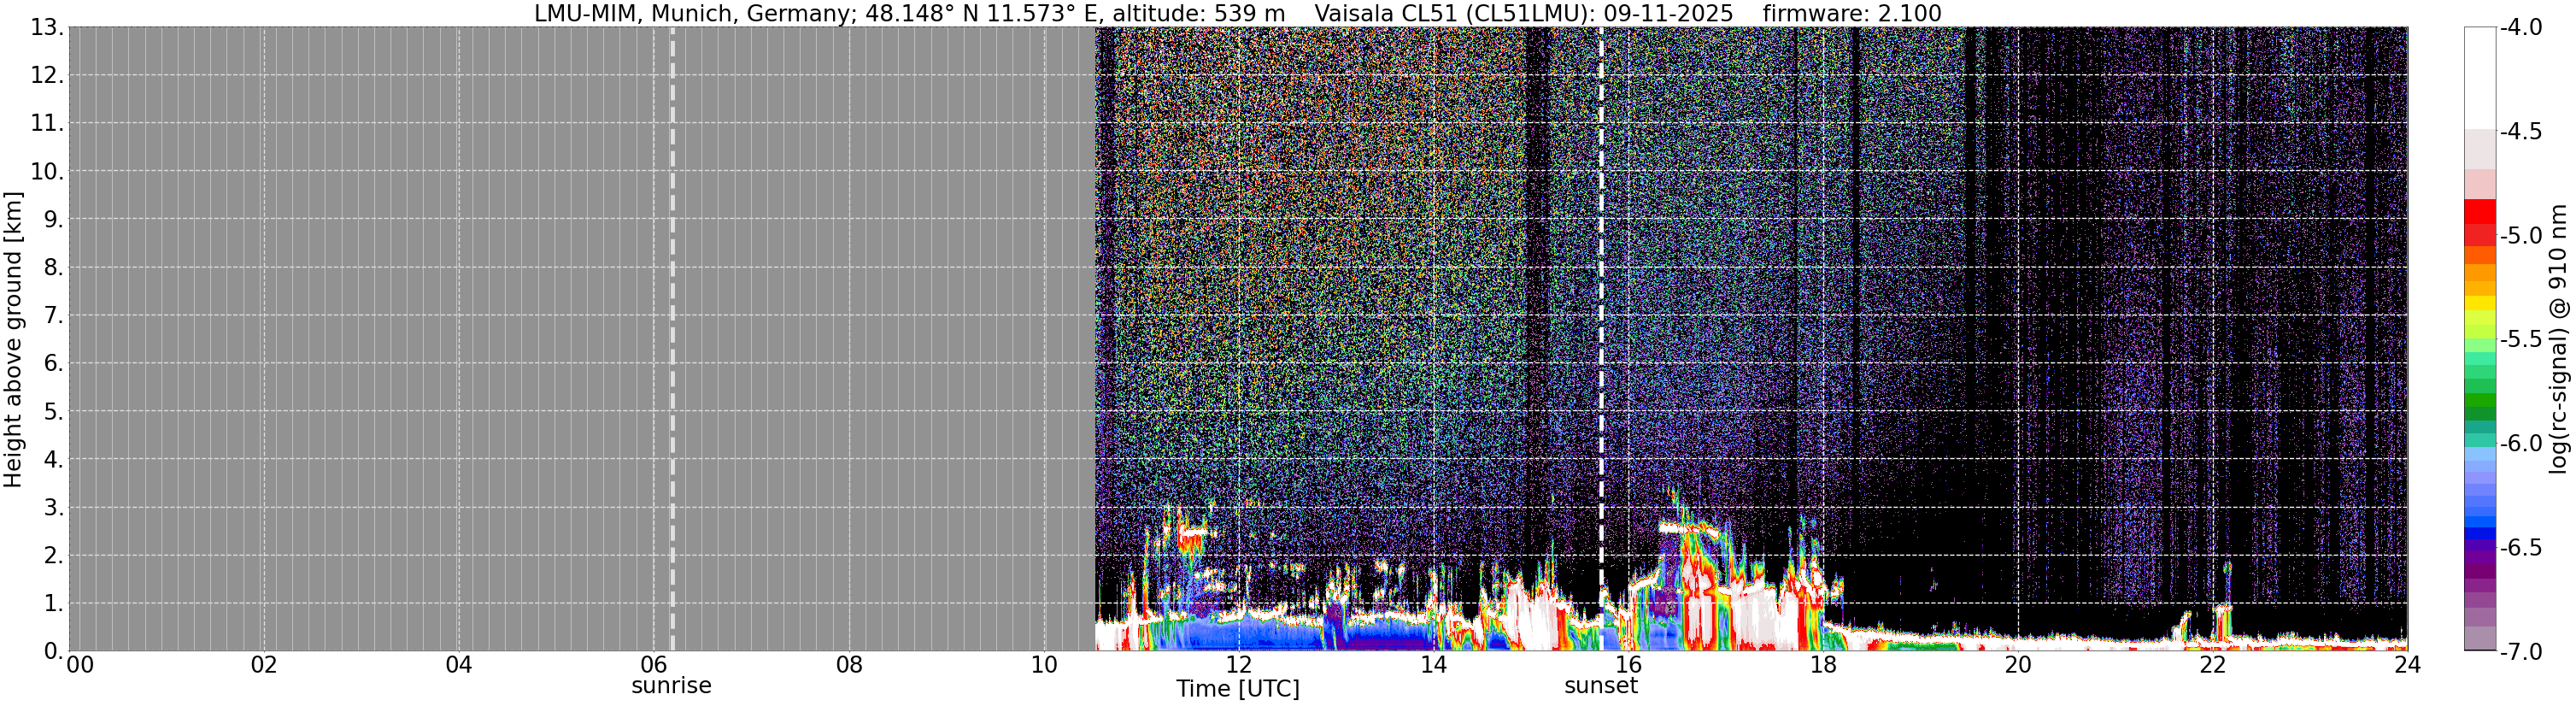Click height-axis tick label 12.
The image size is (2576, 706).
point(47,76)
